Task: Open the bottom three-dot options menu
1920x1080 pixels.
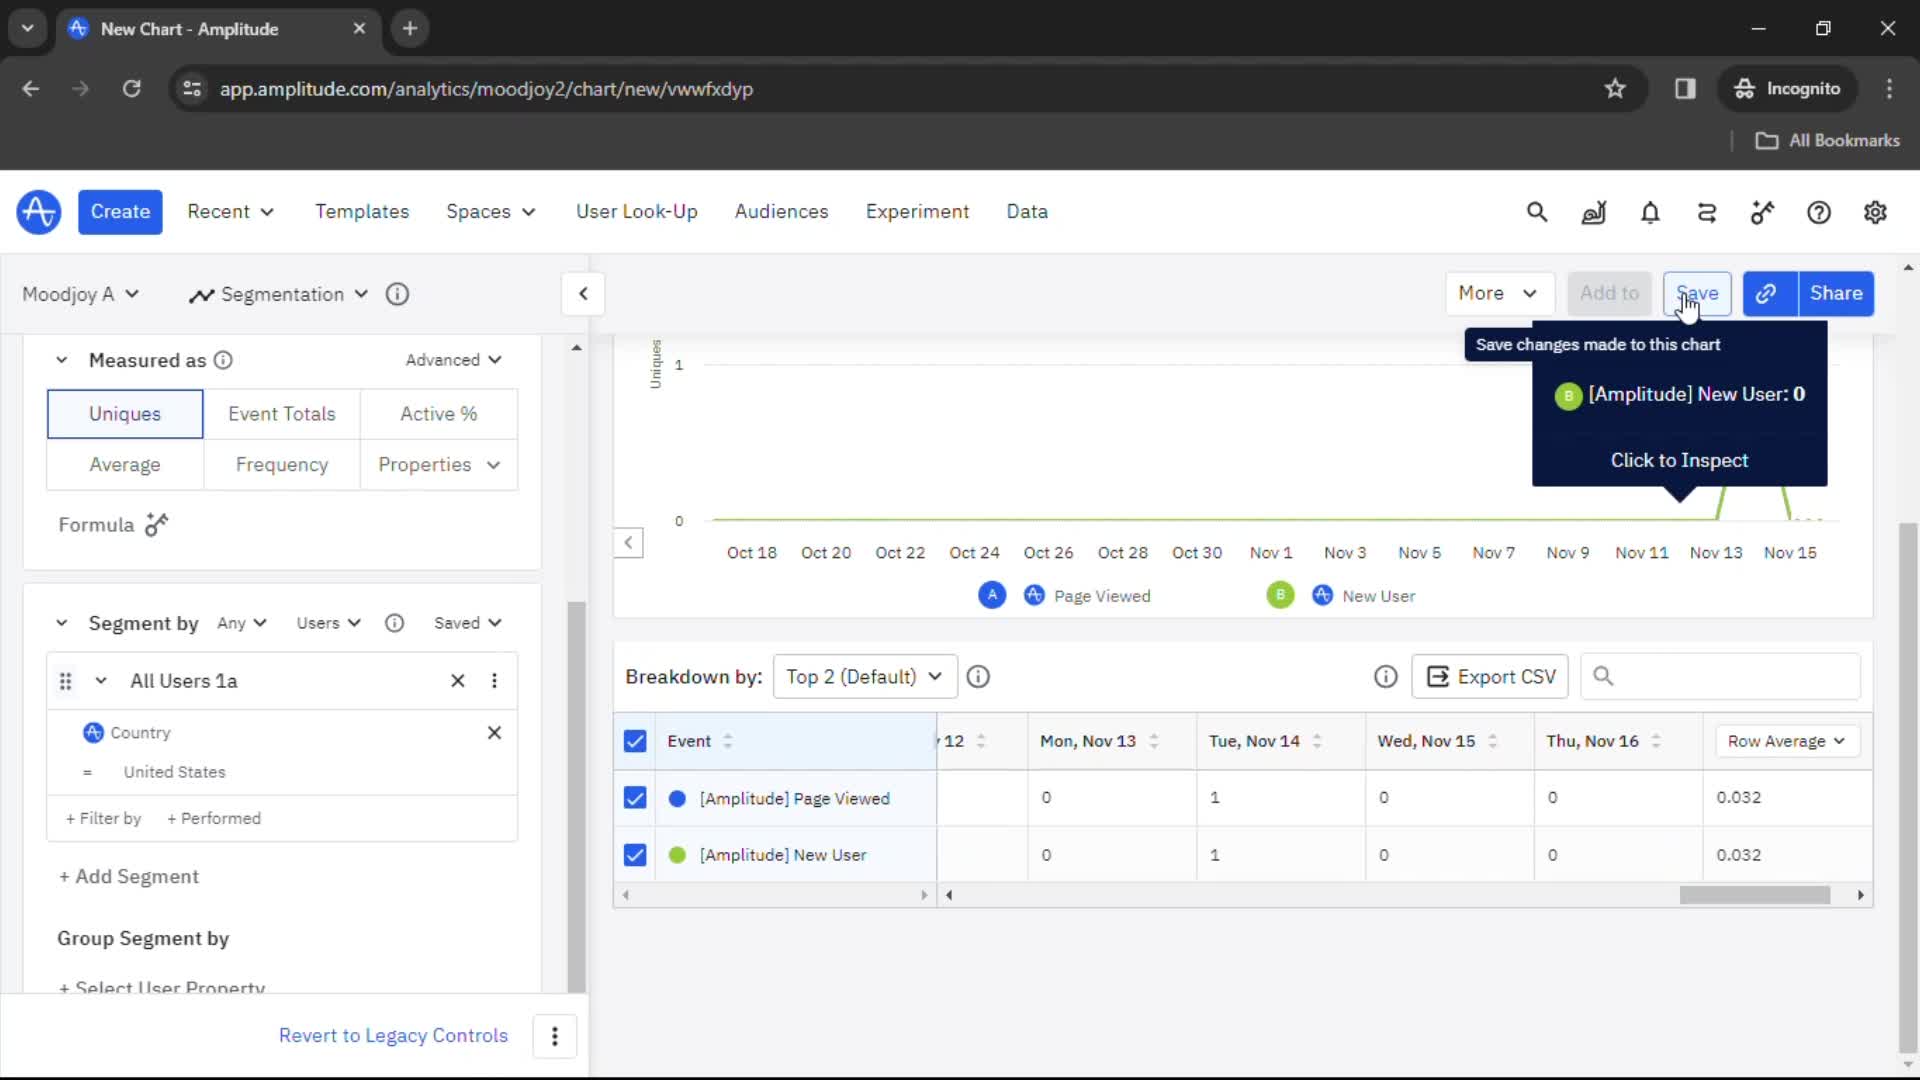Action: [555, 1036]
